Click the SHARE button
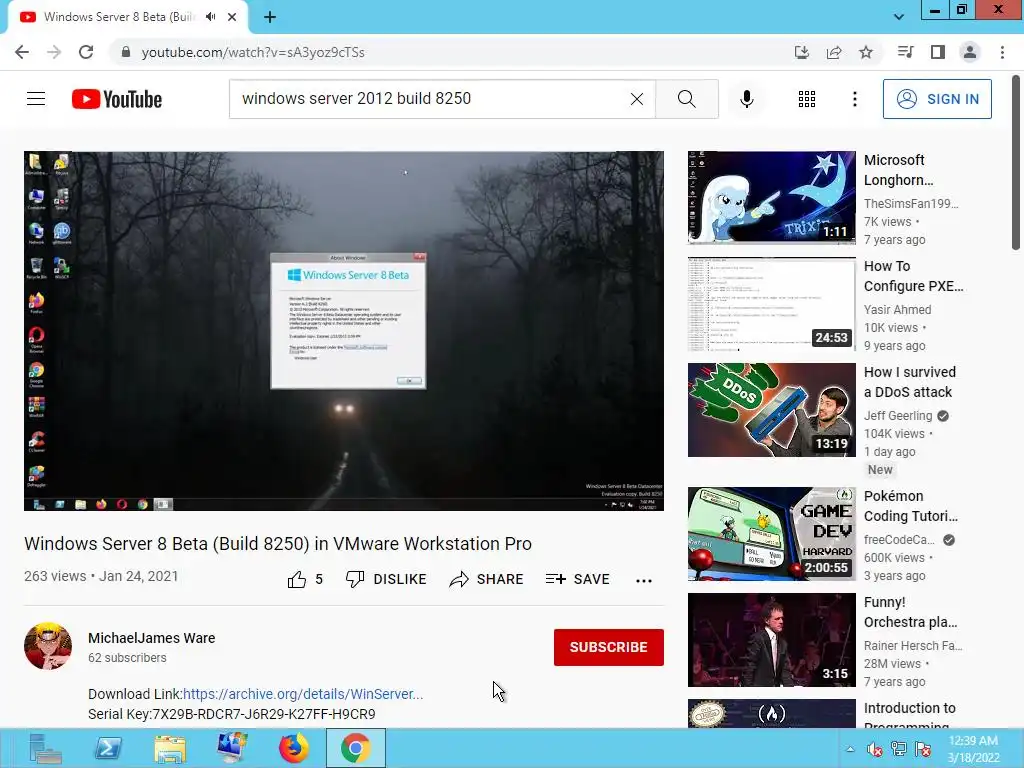The width and height of the screenshot is (1024, 768). pyautogui.click(x=487, y=579)
